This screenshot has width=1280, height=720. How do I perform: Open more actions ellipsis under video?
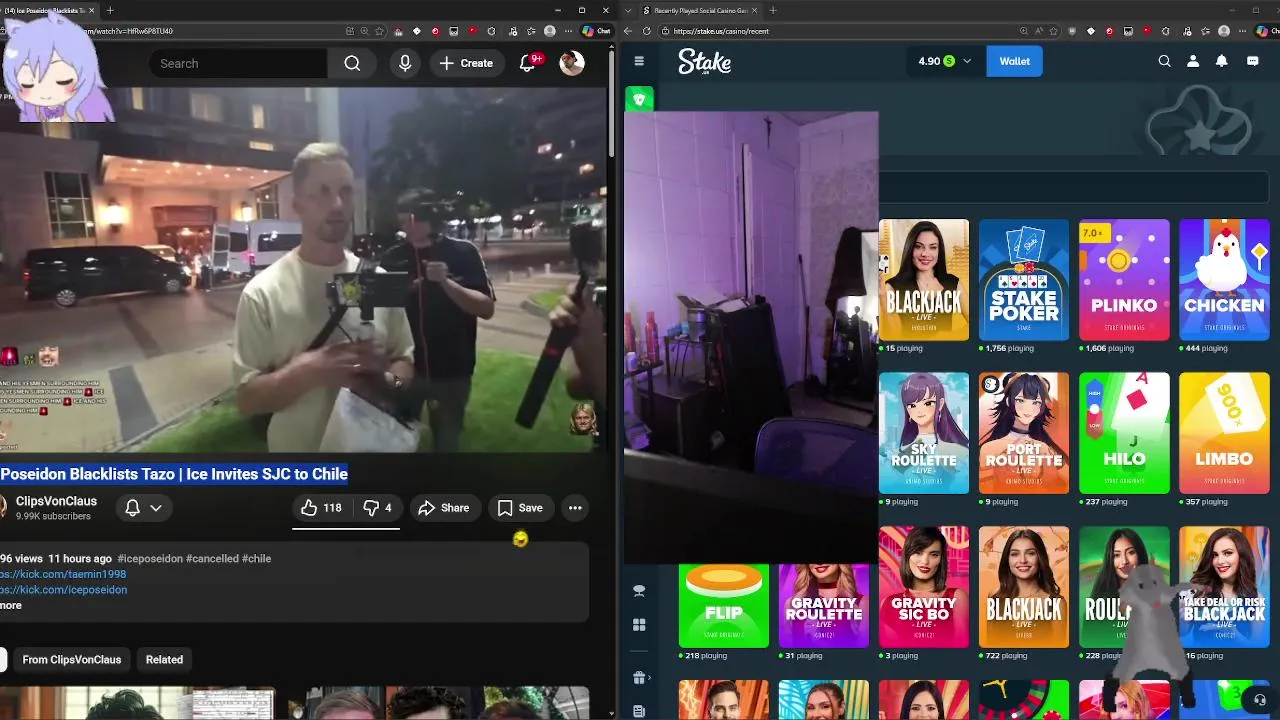pos(575,508)
